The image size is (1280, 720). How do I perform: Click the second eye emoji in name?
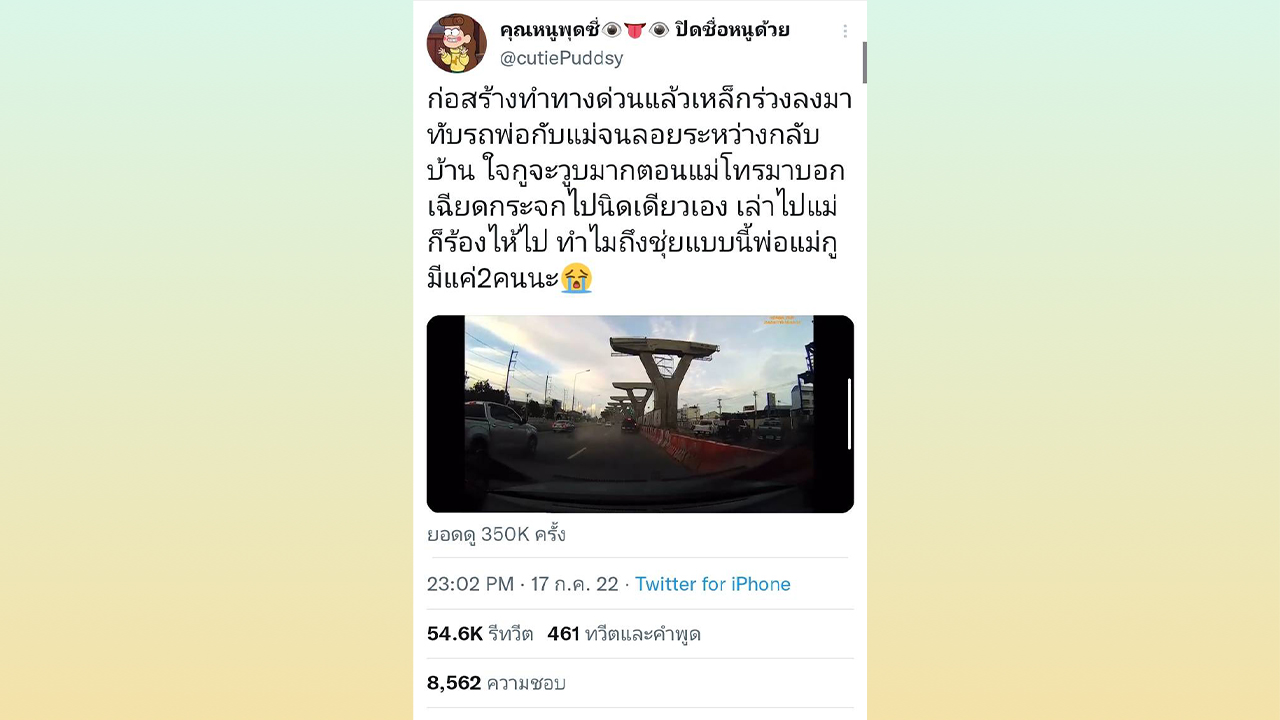(x=659, y=30)
